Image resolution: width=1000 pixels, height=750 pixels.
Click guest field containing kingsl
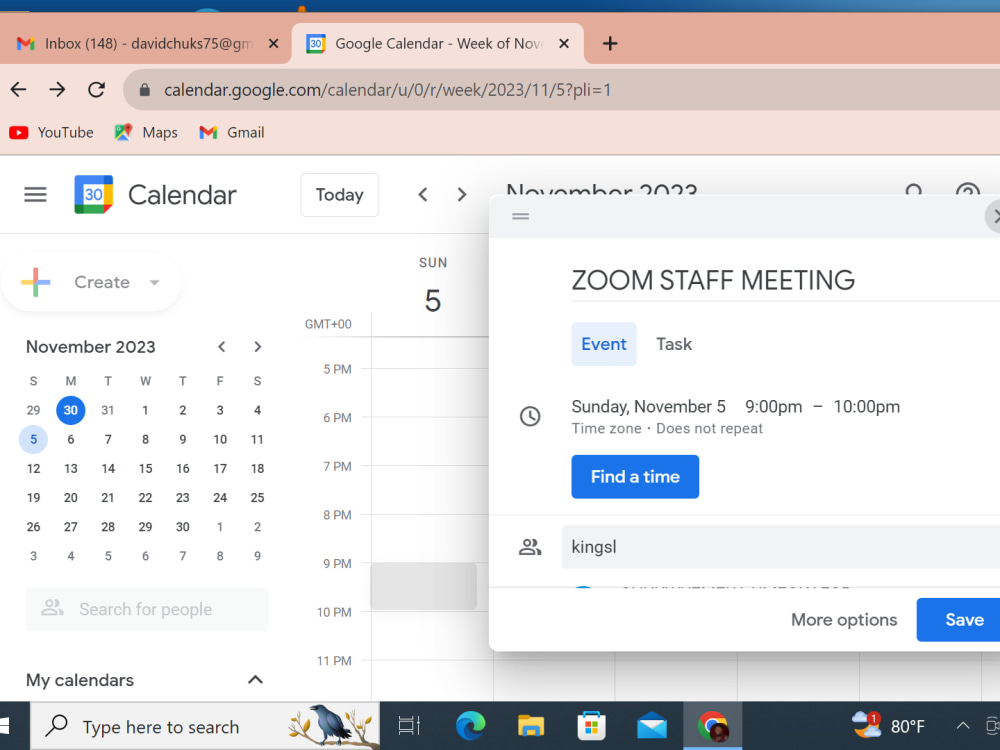coord(781,547)
